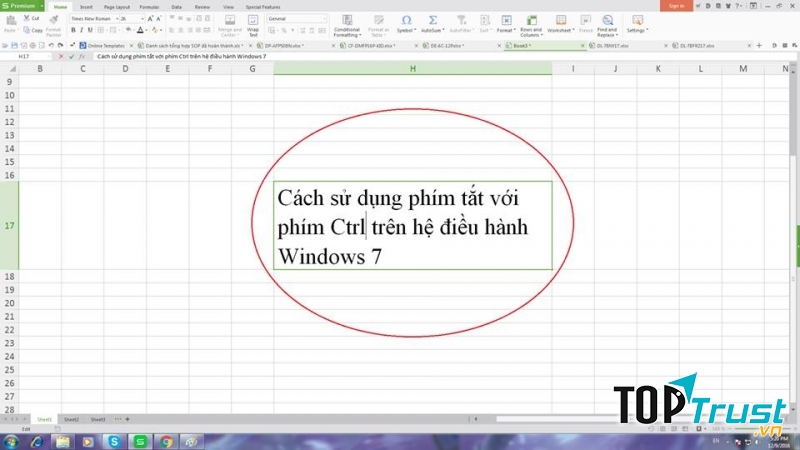Open Find and Replace
The image size is (800, 450).
tap(607, 26)
